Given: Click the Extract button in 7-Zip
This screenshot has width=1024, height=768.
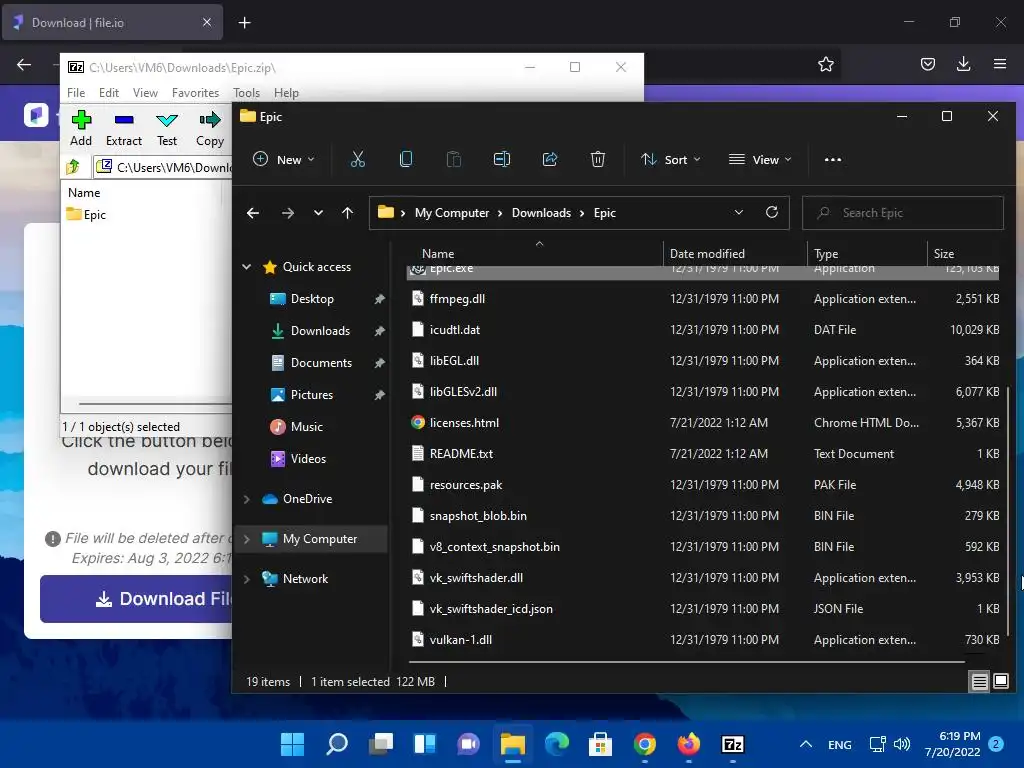Looking at the screenshot, I should point(124,129).
